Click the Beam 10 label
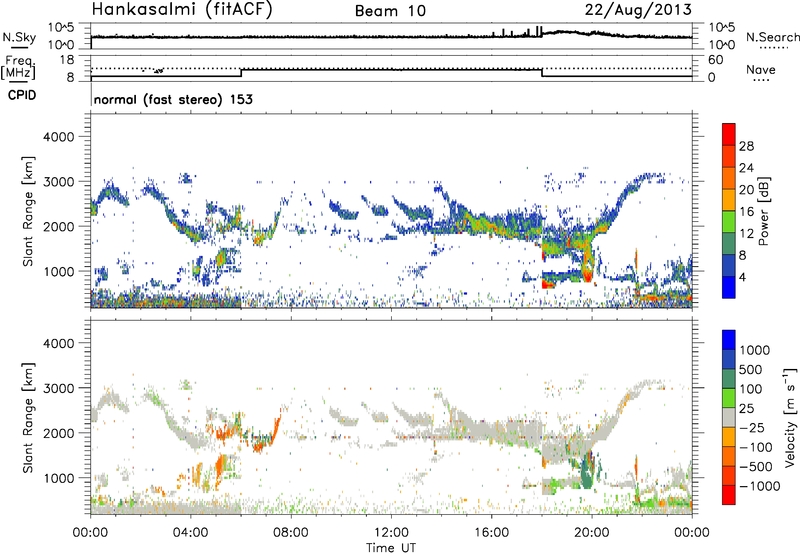Screen dimensions: 800x554 [x=390, y=11]
